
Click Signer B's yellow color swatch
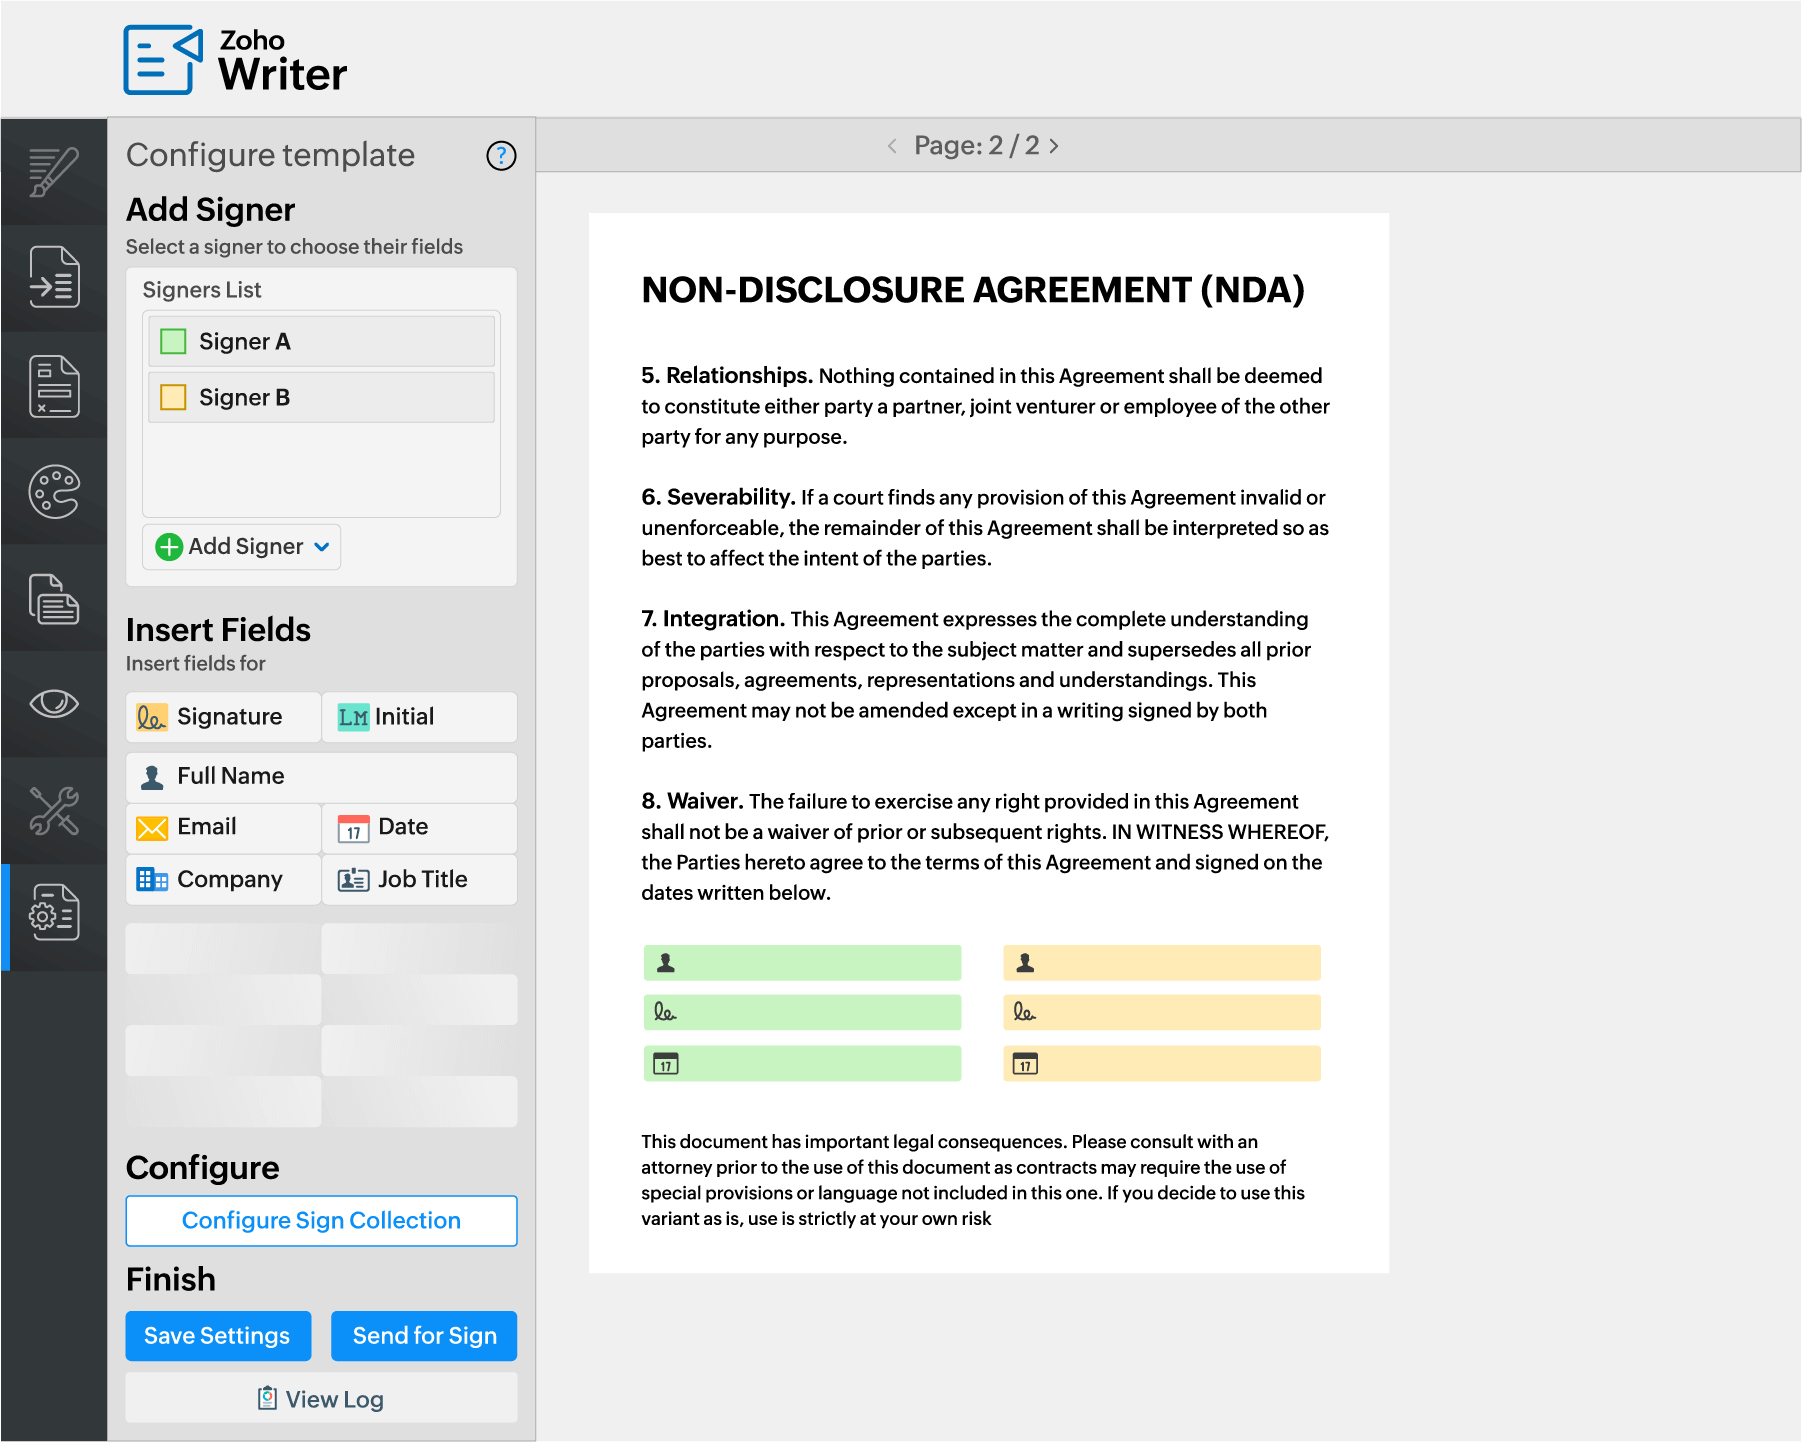click(174, 398)
